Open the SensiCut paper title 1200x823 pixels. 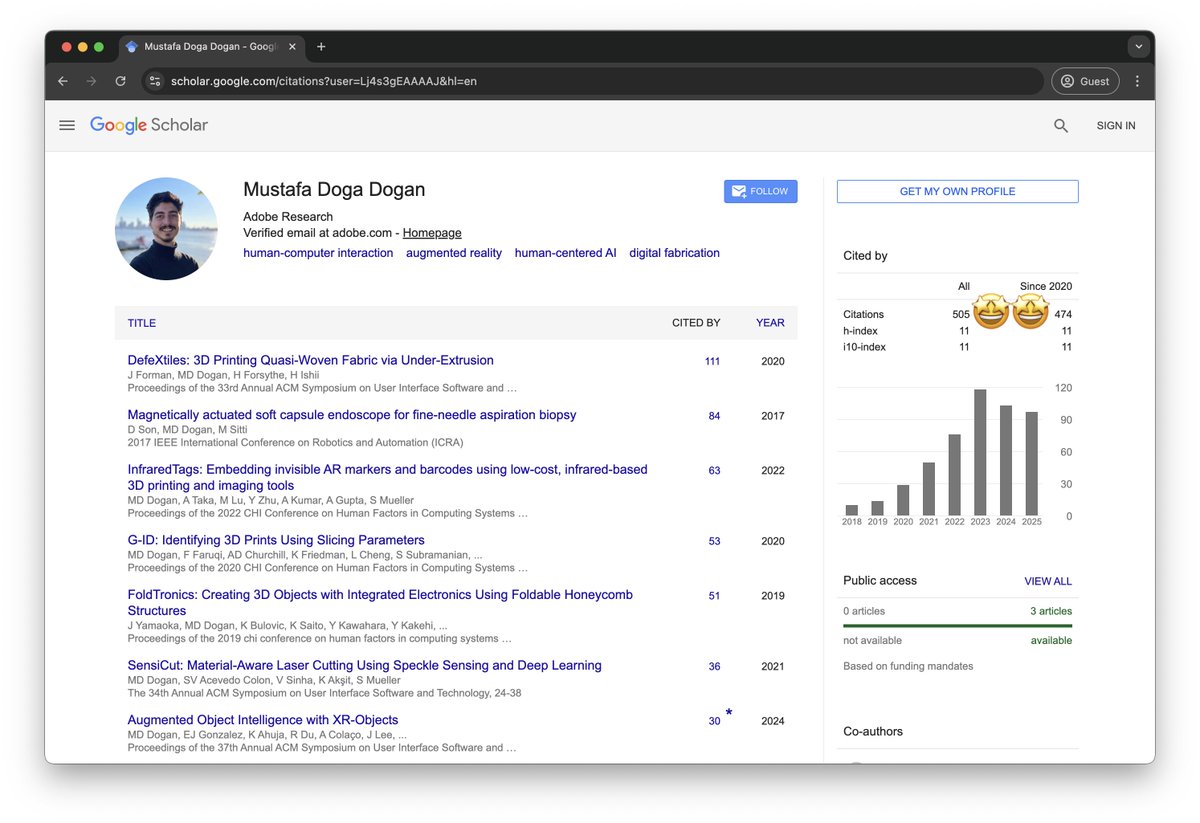[365, 665]
